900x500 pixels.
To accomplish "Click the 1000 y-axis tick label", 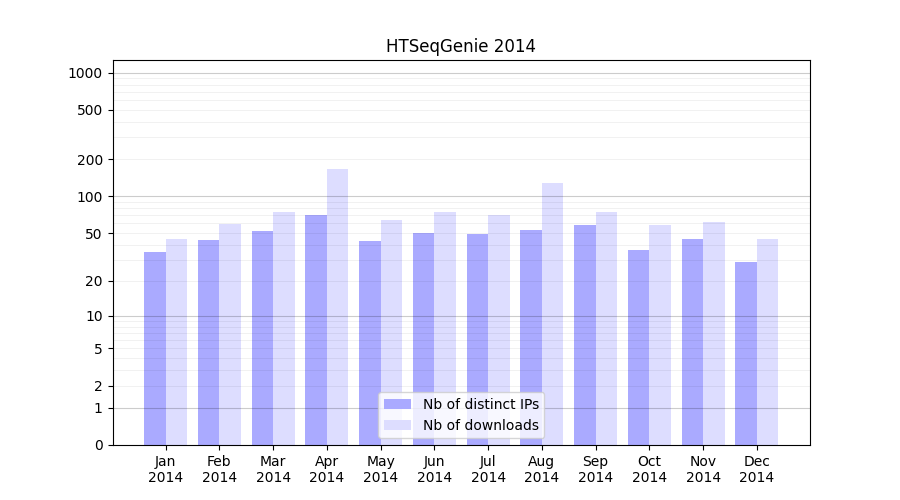I will pos(85,73).
